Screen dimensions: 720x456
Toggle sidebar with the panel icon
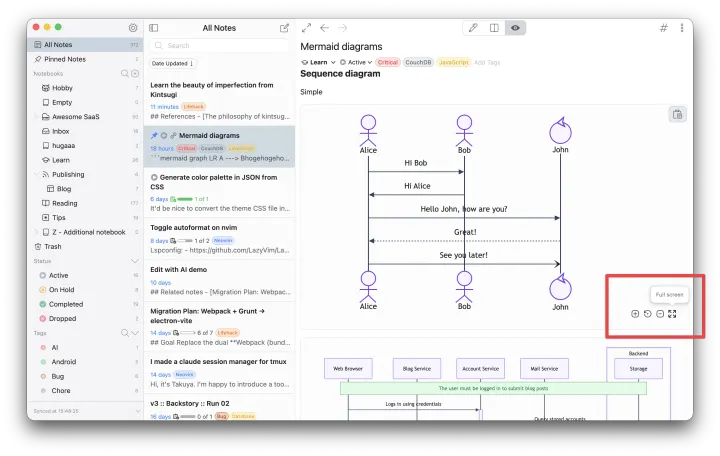point(154,28)
